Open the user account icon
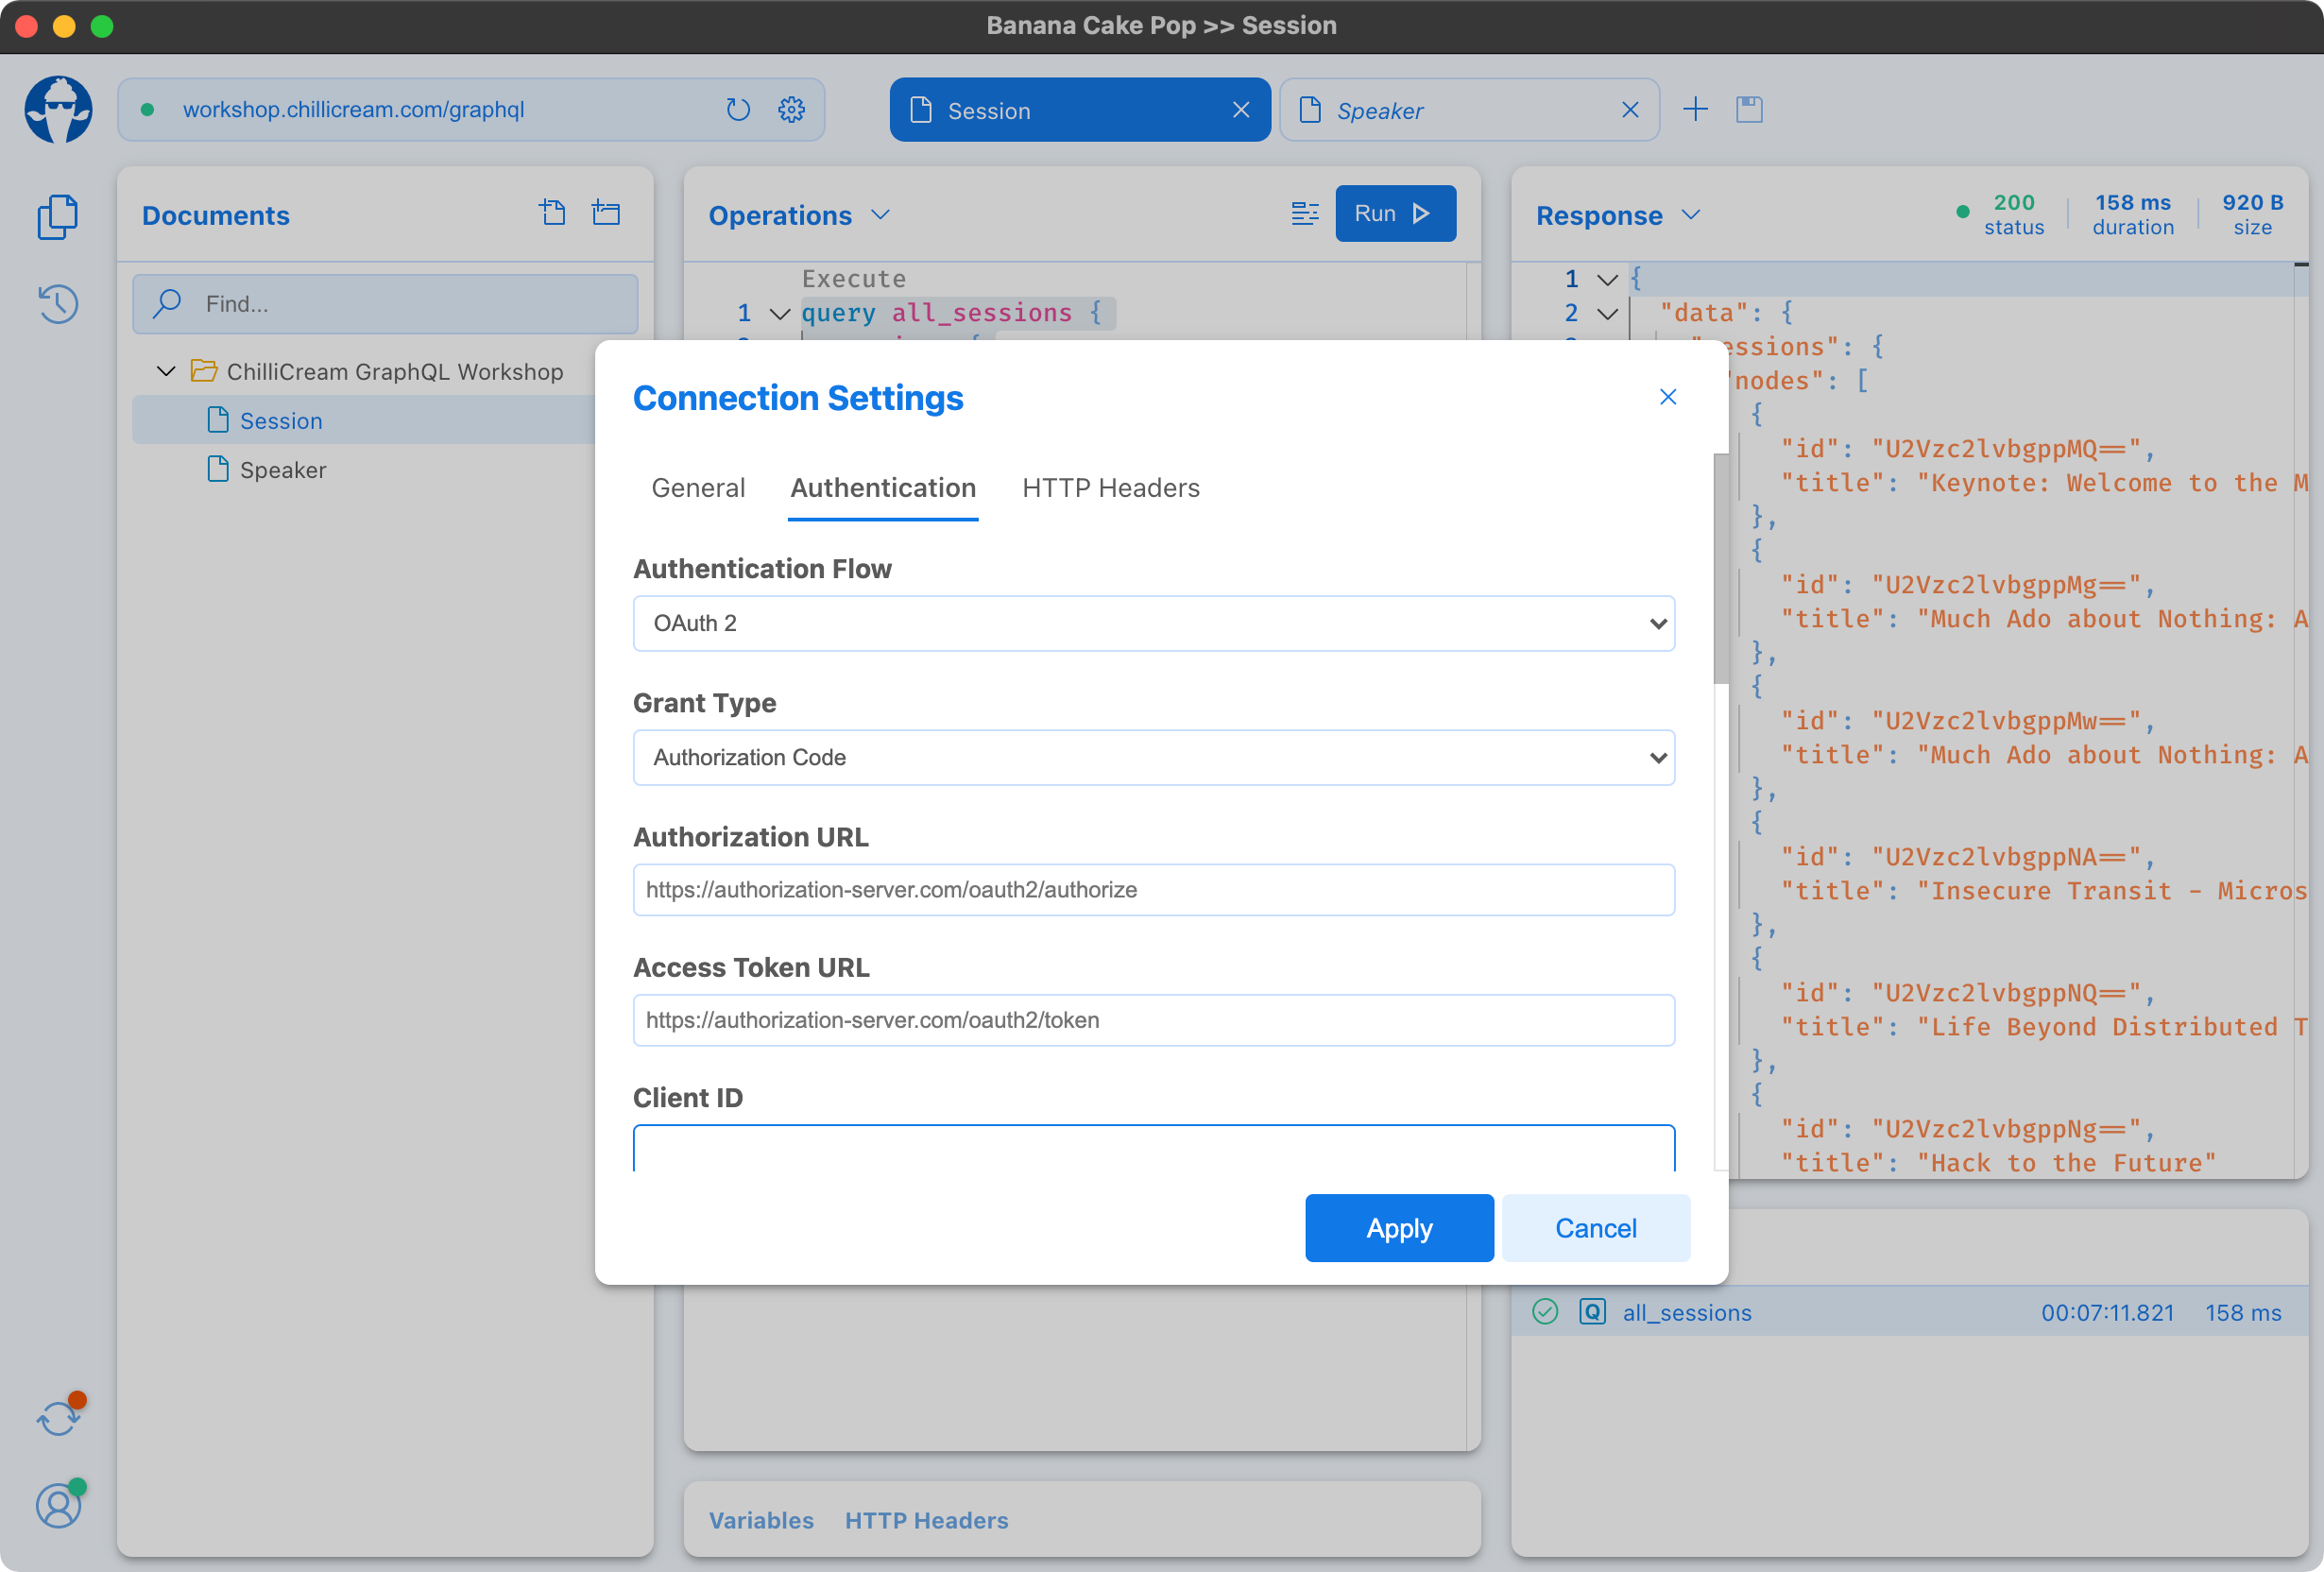The image size is (2324, 1572). point(58,1505)
